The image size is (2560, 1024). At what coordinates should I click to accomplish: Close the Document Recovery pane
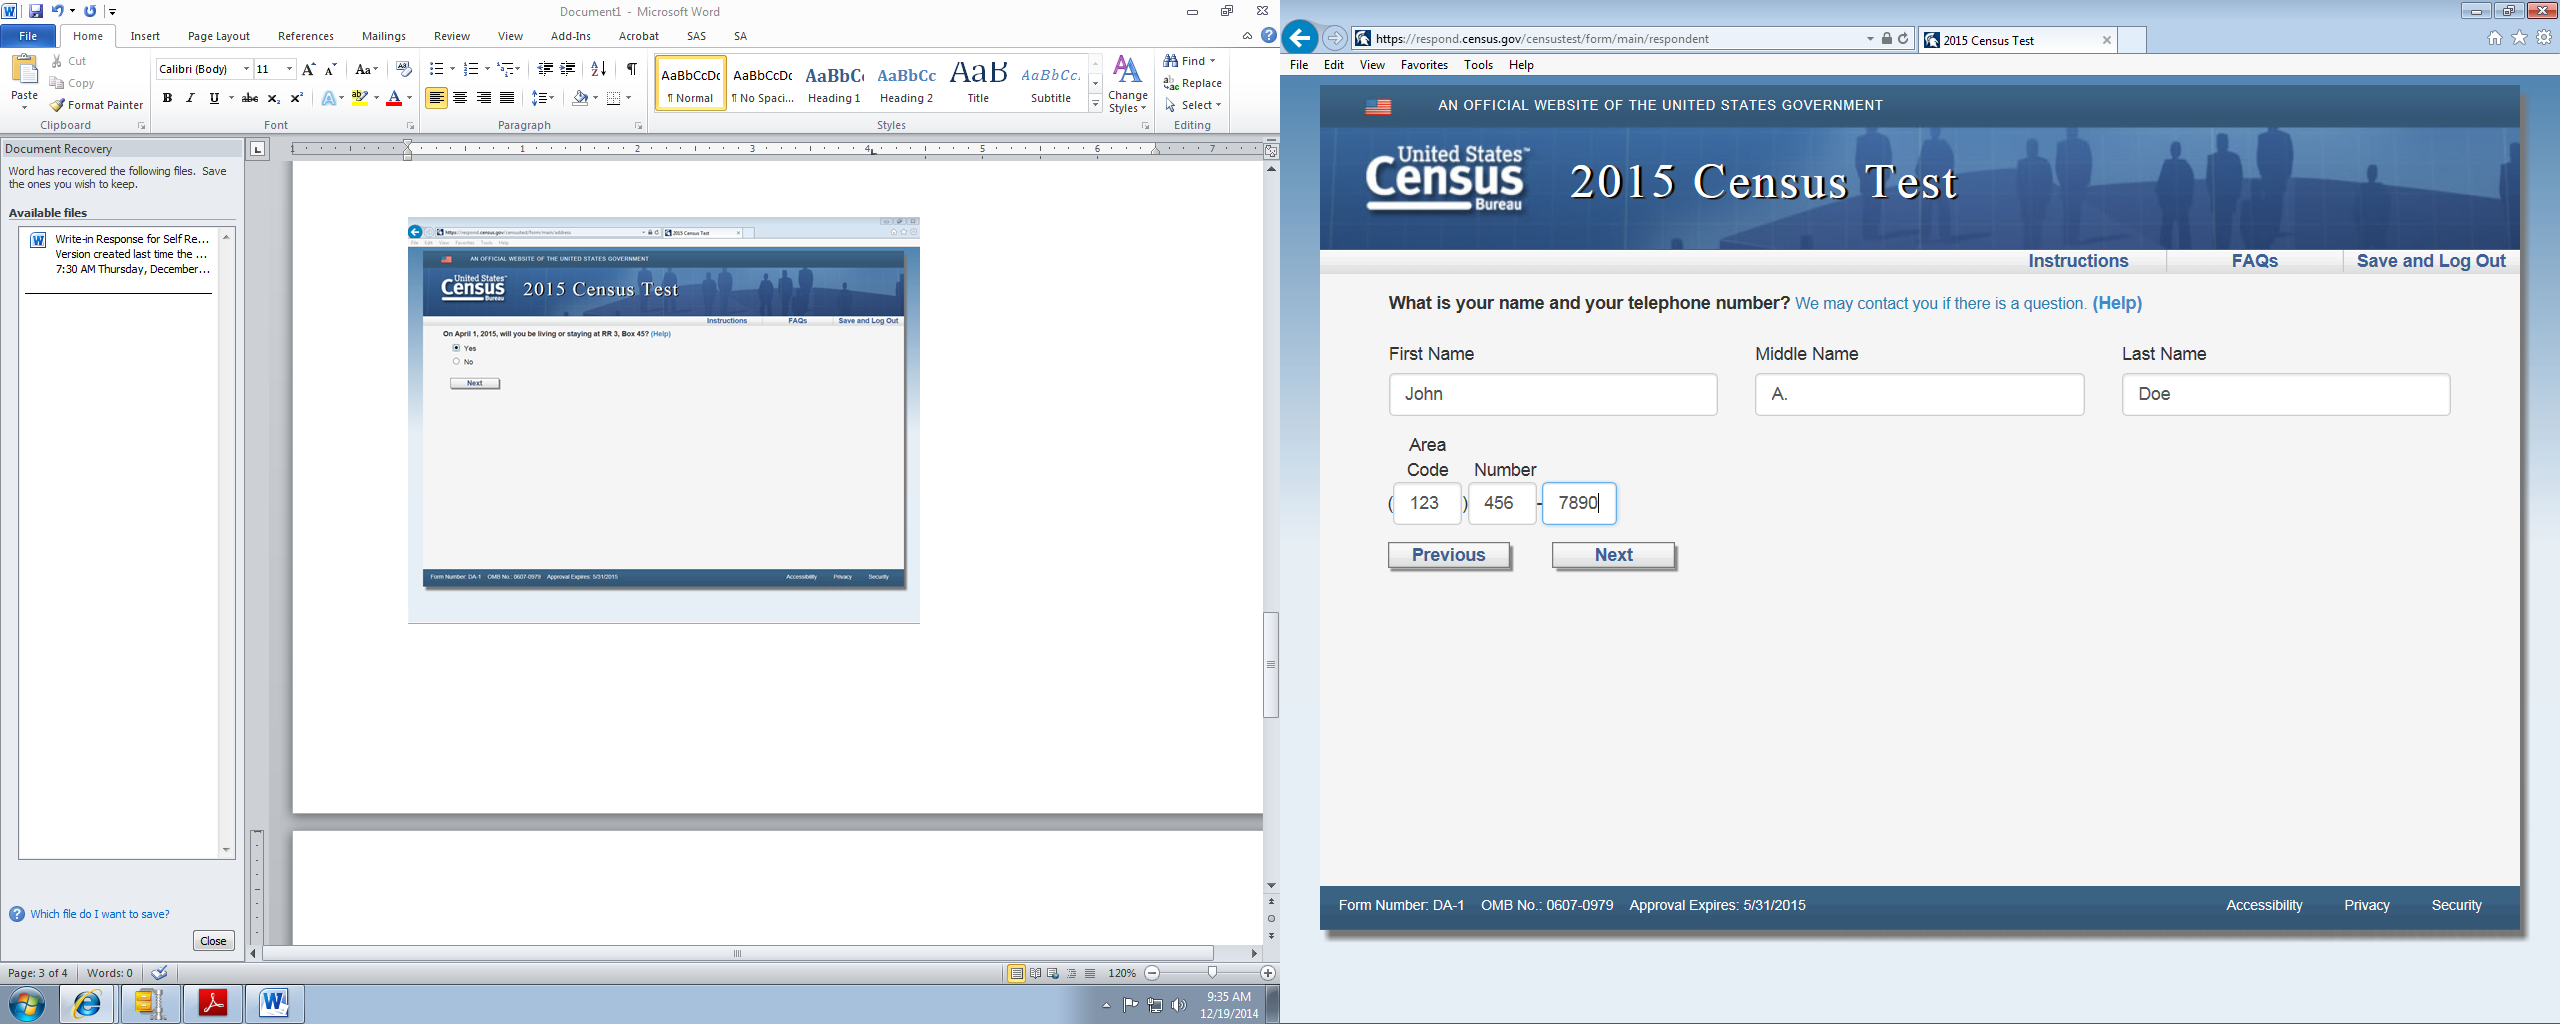pos(213,941)
